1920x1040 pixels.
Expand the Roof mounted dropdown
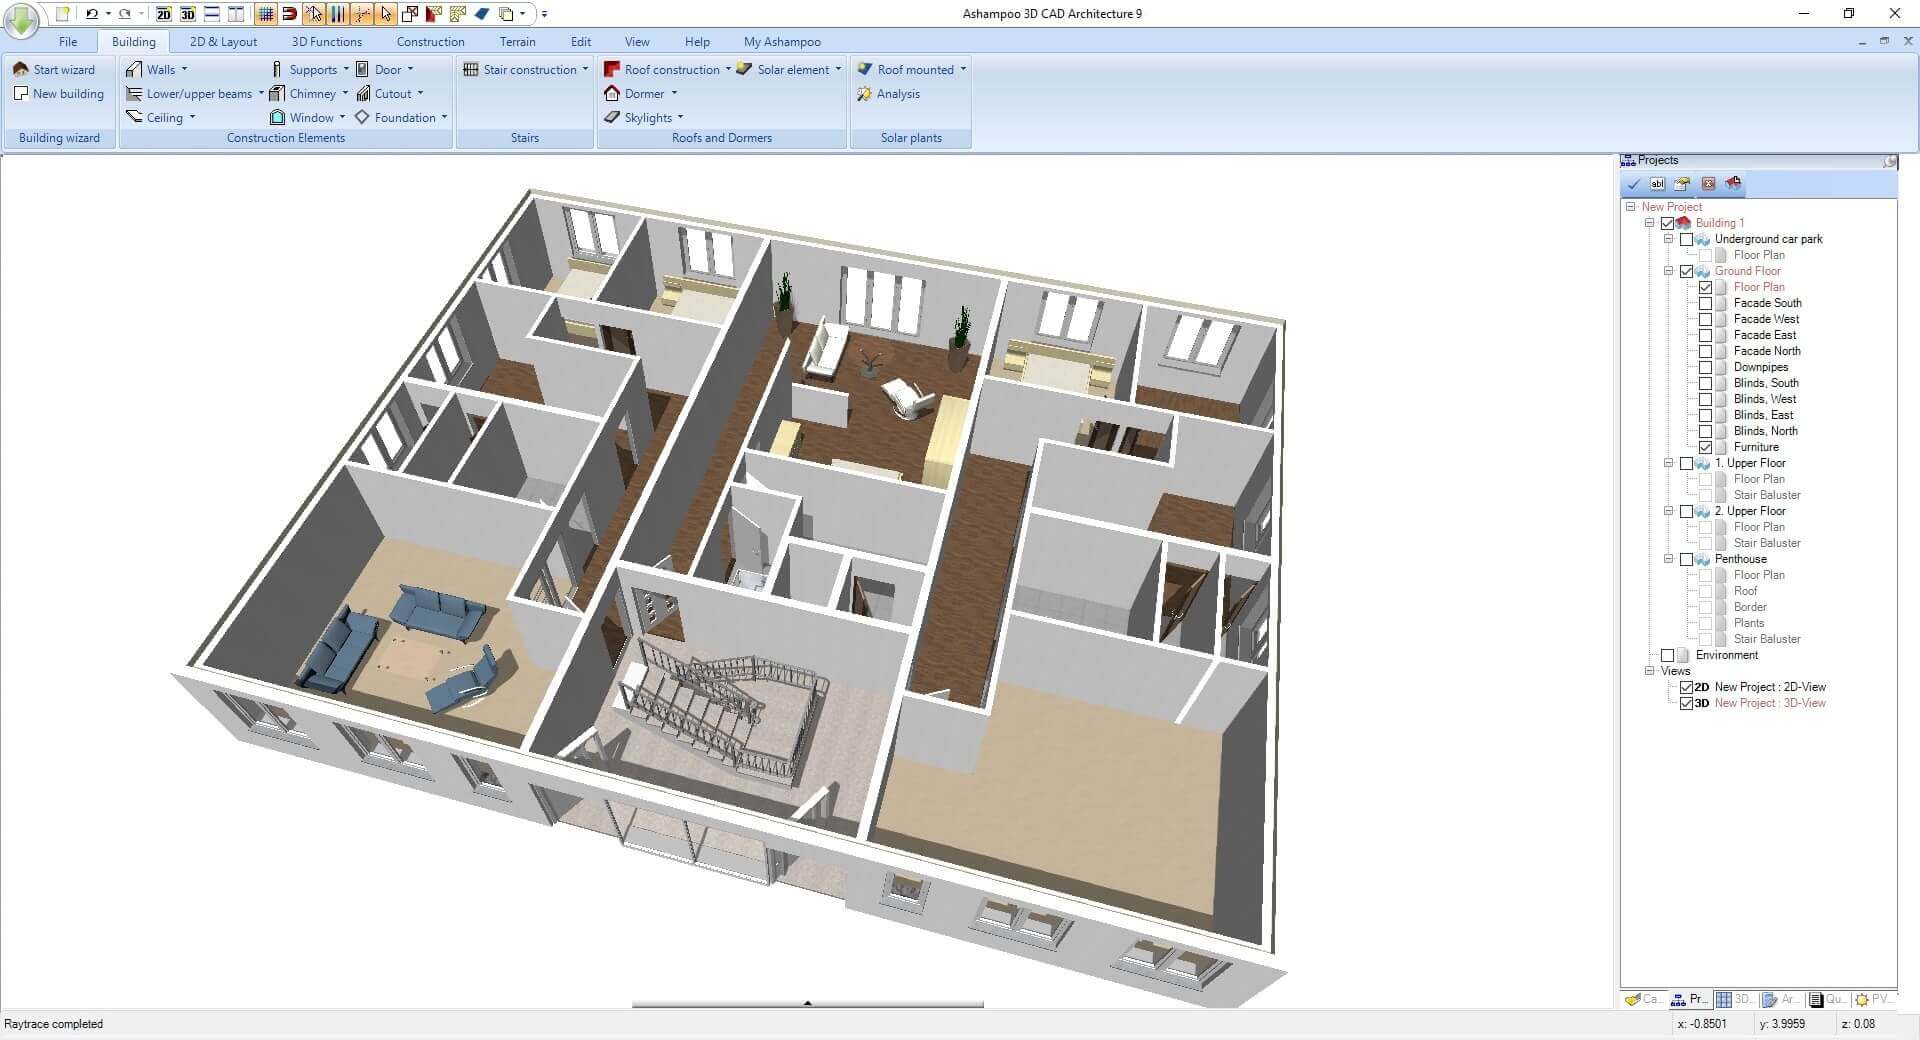tap(963, 69)
